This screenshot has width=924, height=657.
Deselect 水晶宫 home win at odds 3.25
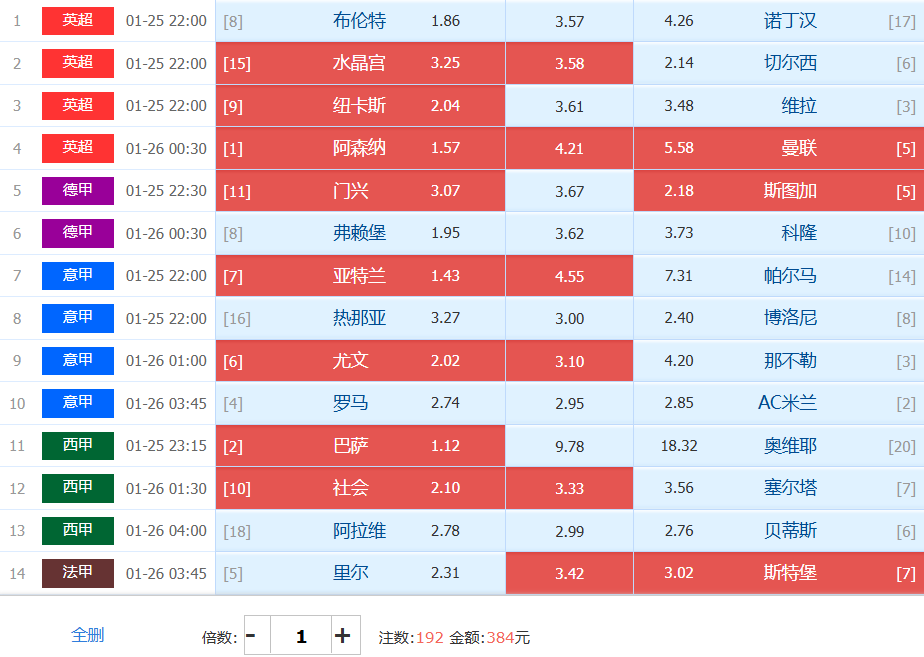click(360, 63)
